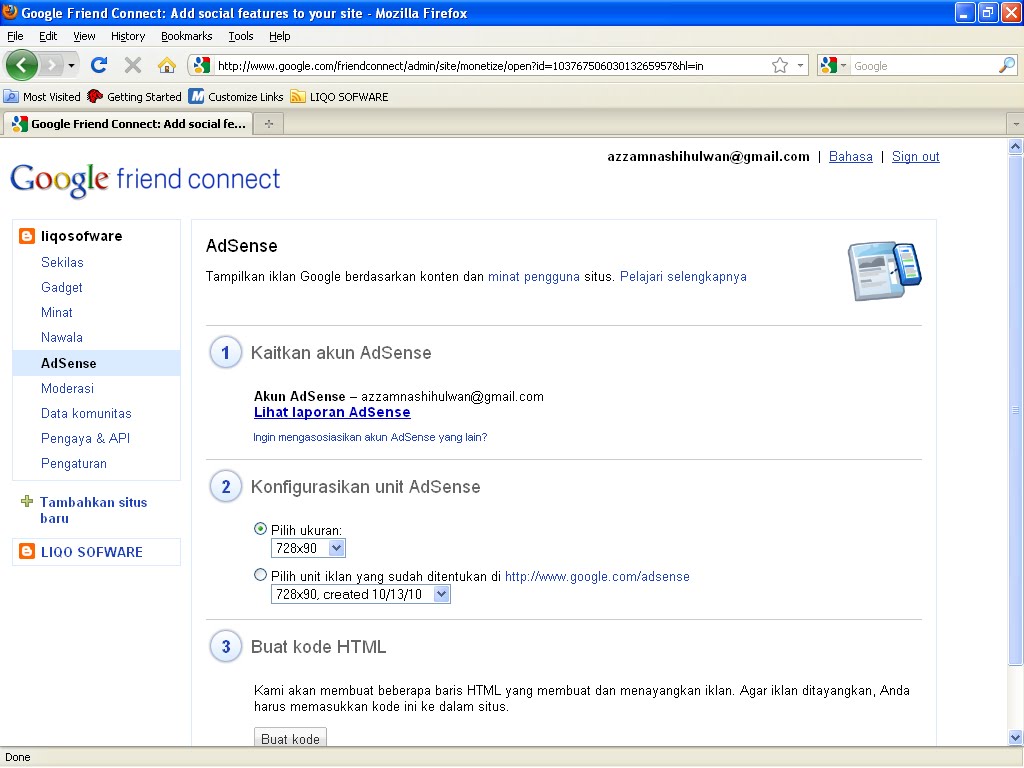Screen dimensions: 1024x768
Task: Open the list all tabs dropdown
Action: pos(1016,123)
